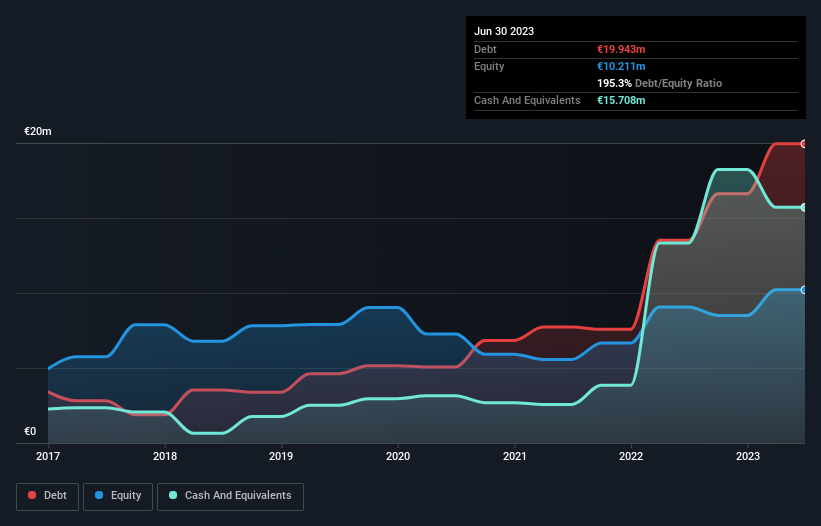Click the 2019 x-axis label
Screen dimensions: 821x526
[x=281, y=456]
